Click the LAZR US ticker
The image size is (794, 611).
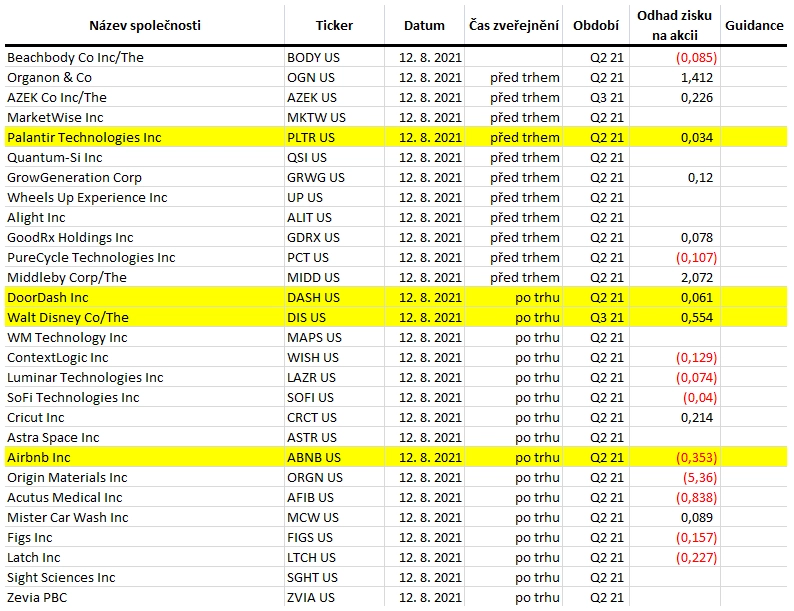click(x=311, y=378)
